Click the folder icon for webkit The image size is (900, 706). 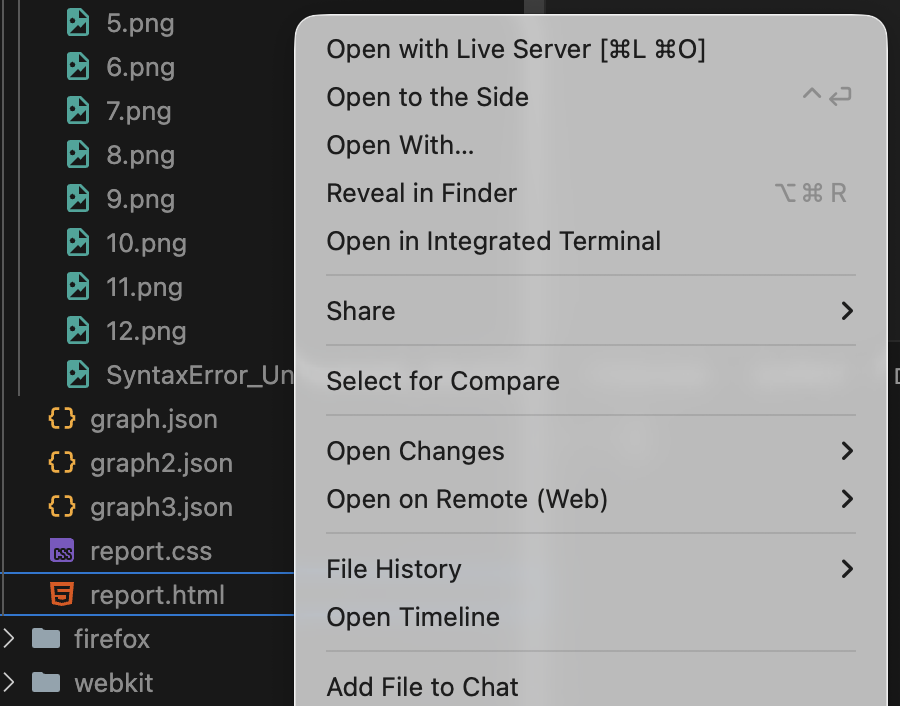pyautogui.click(x=46, y=683)
